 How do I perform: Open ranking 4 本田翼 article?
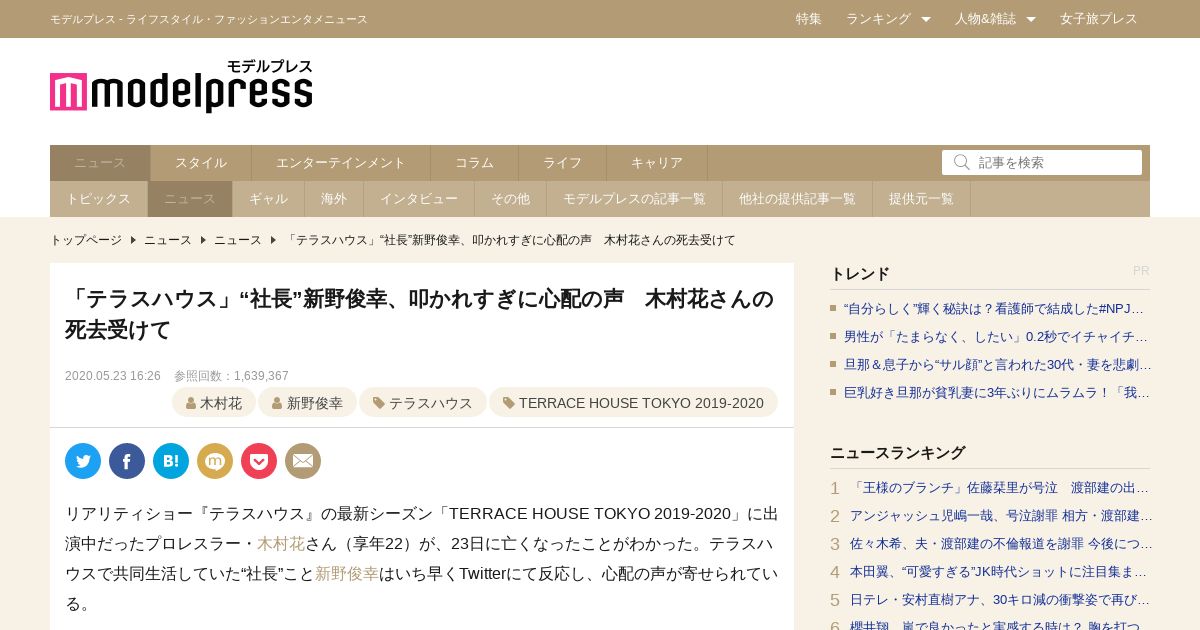1000,572
